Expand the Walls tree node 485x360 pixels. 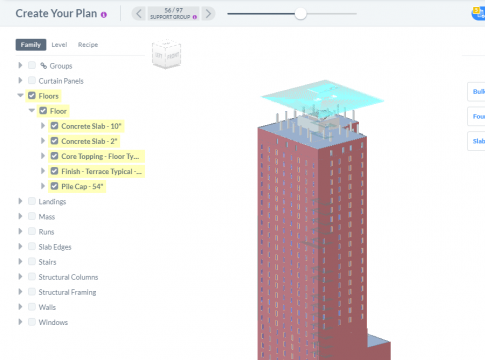tap(20, 307)
